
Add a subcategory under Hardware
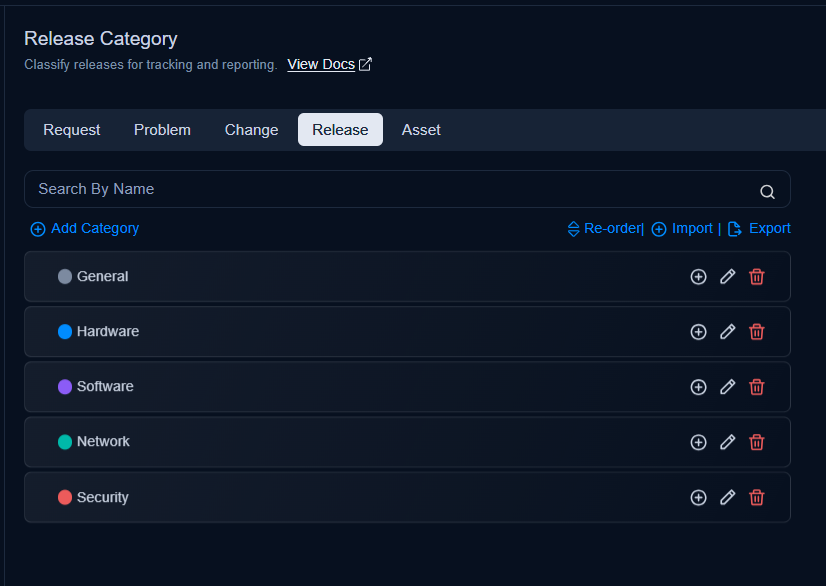coord(698,332)
